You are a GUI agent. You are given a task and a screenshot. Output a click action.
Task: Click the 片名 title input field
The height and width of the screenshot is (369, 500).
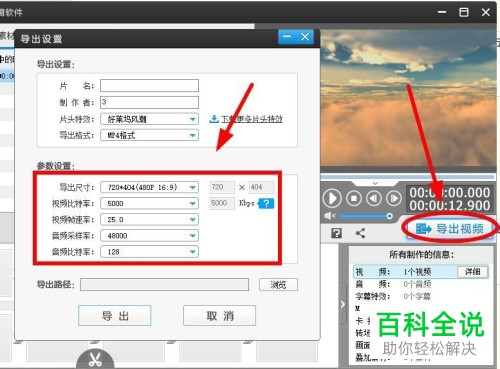(x=149, y=86)
